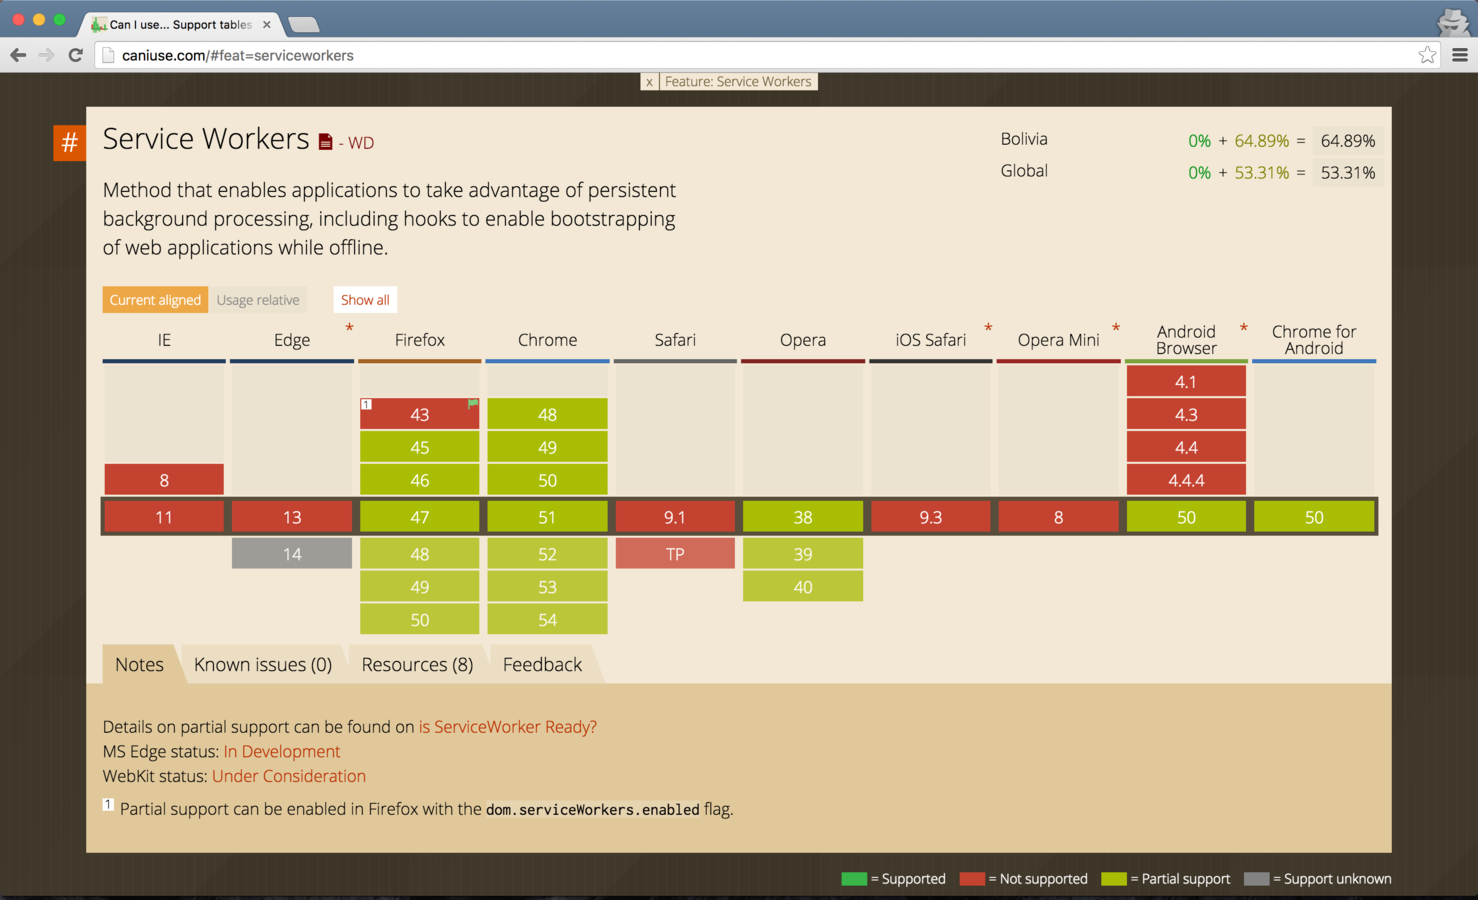Click the Chrome for Android header
The width and height of the screenshot is (1478, 900).
click(x=1314, y=340)
